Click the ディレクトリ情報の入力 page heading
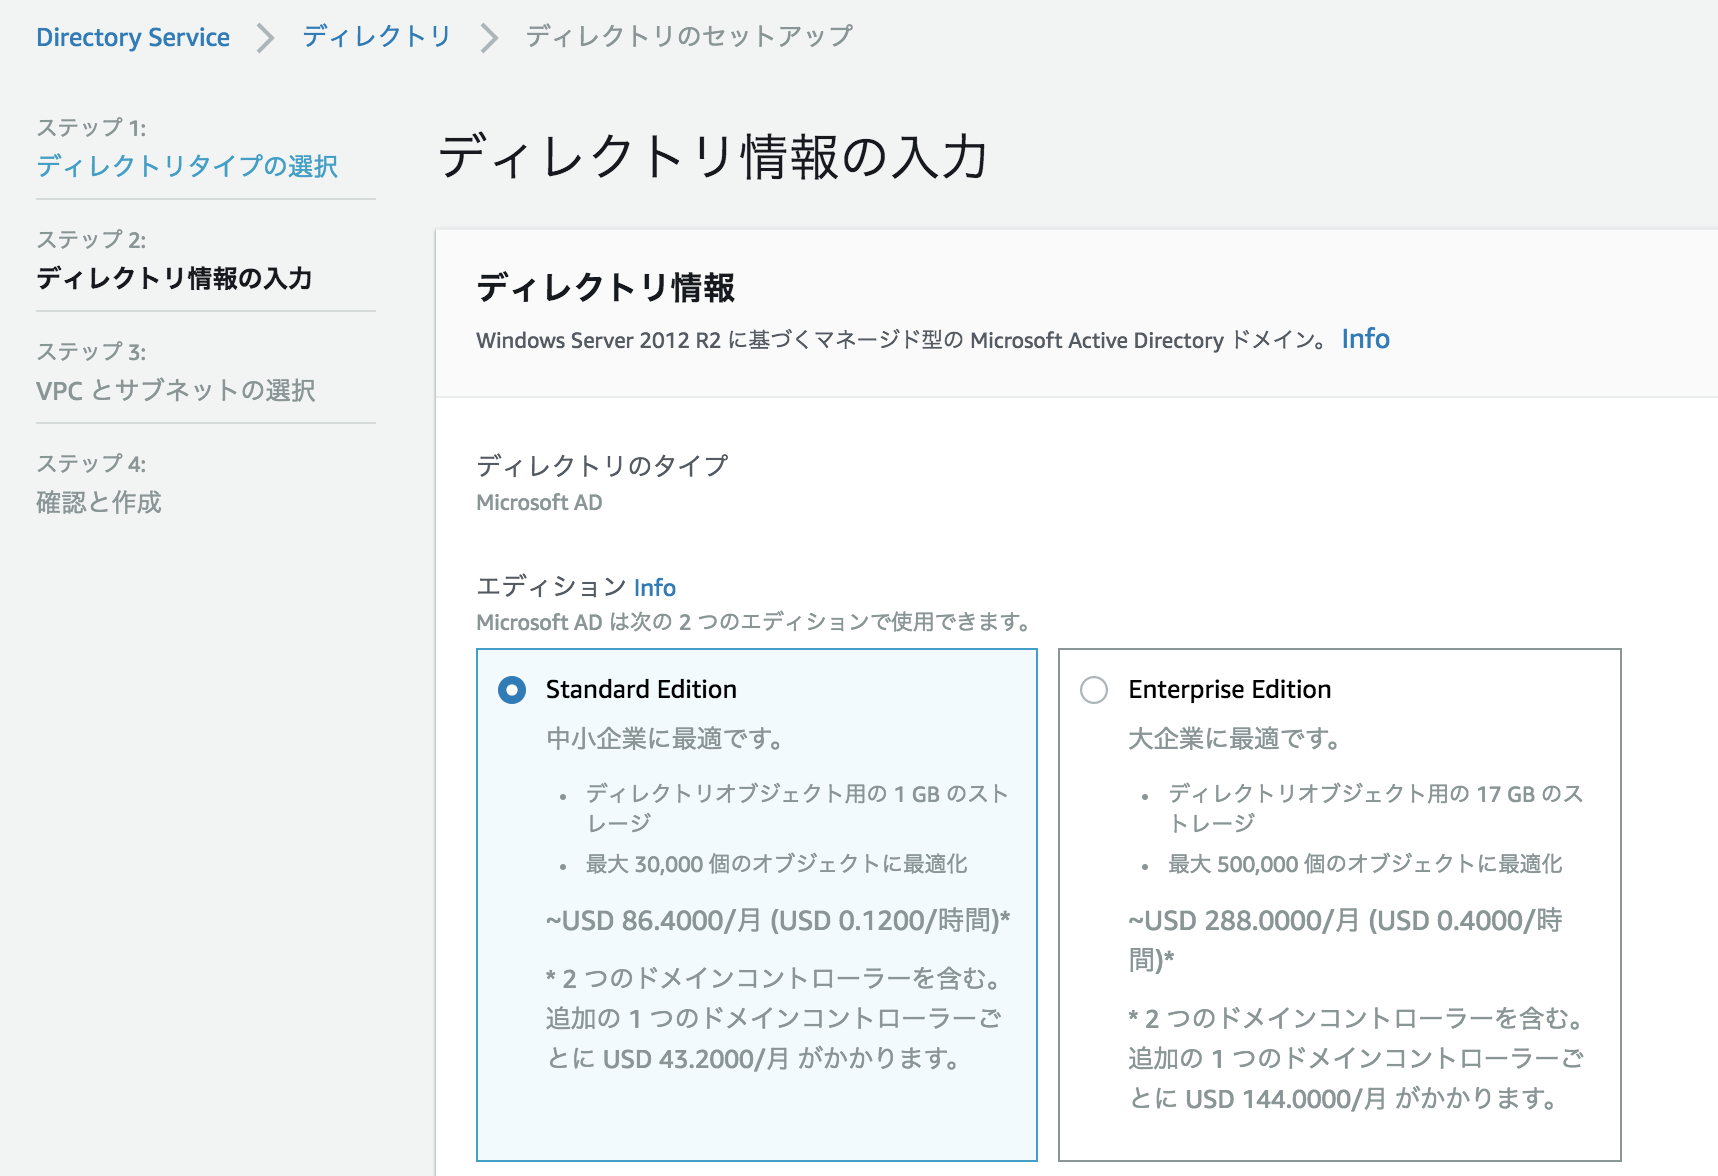This screenshot has width=1718, height=1176. pyautogui.click(x=713, y=157)
